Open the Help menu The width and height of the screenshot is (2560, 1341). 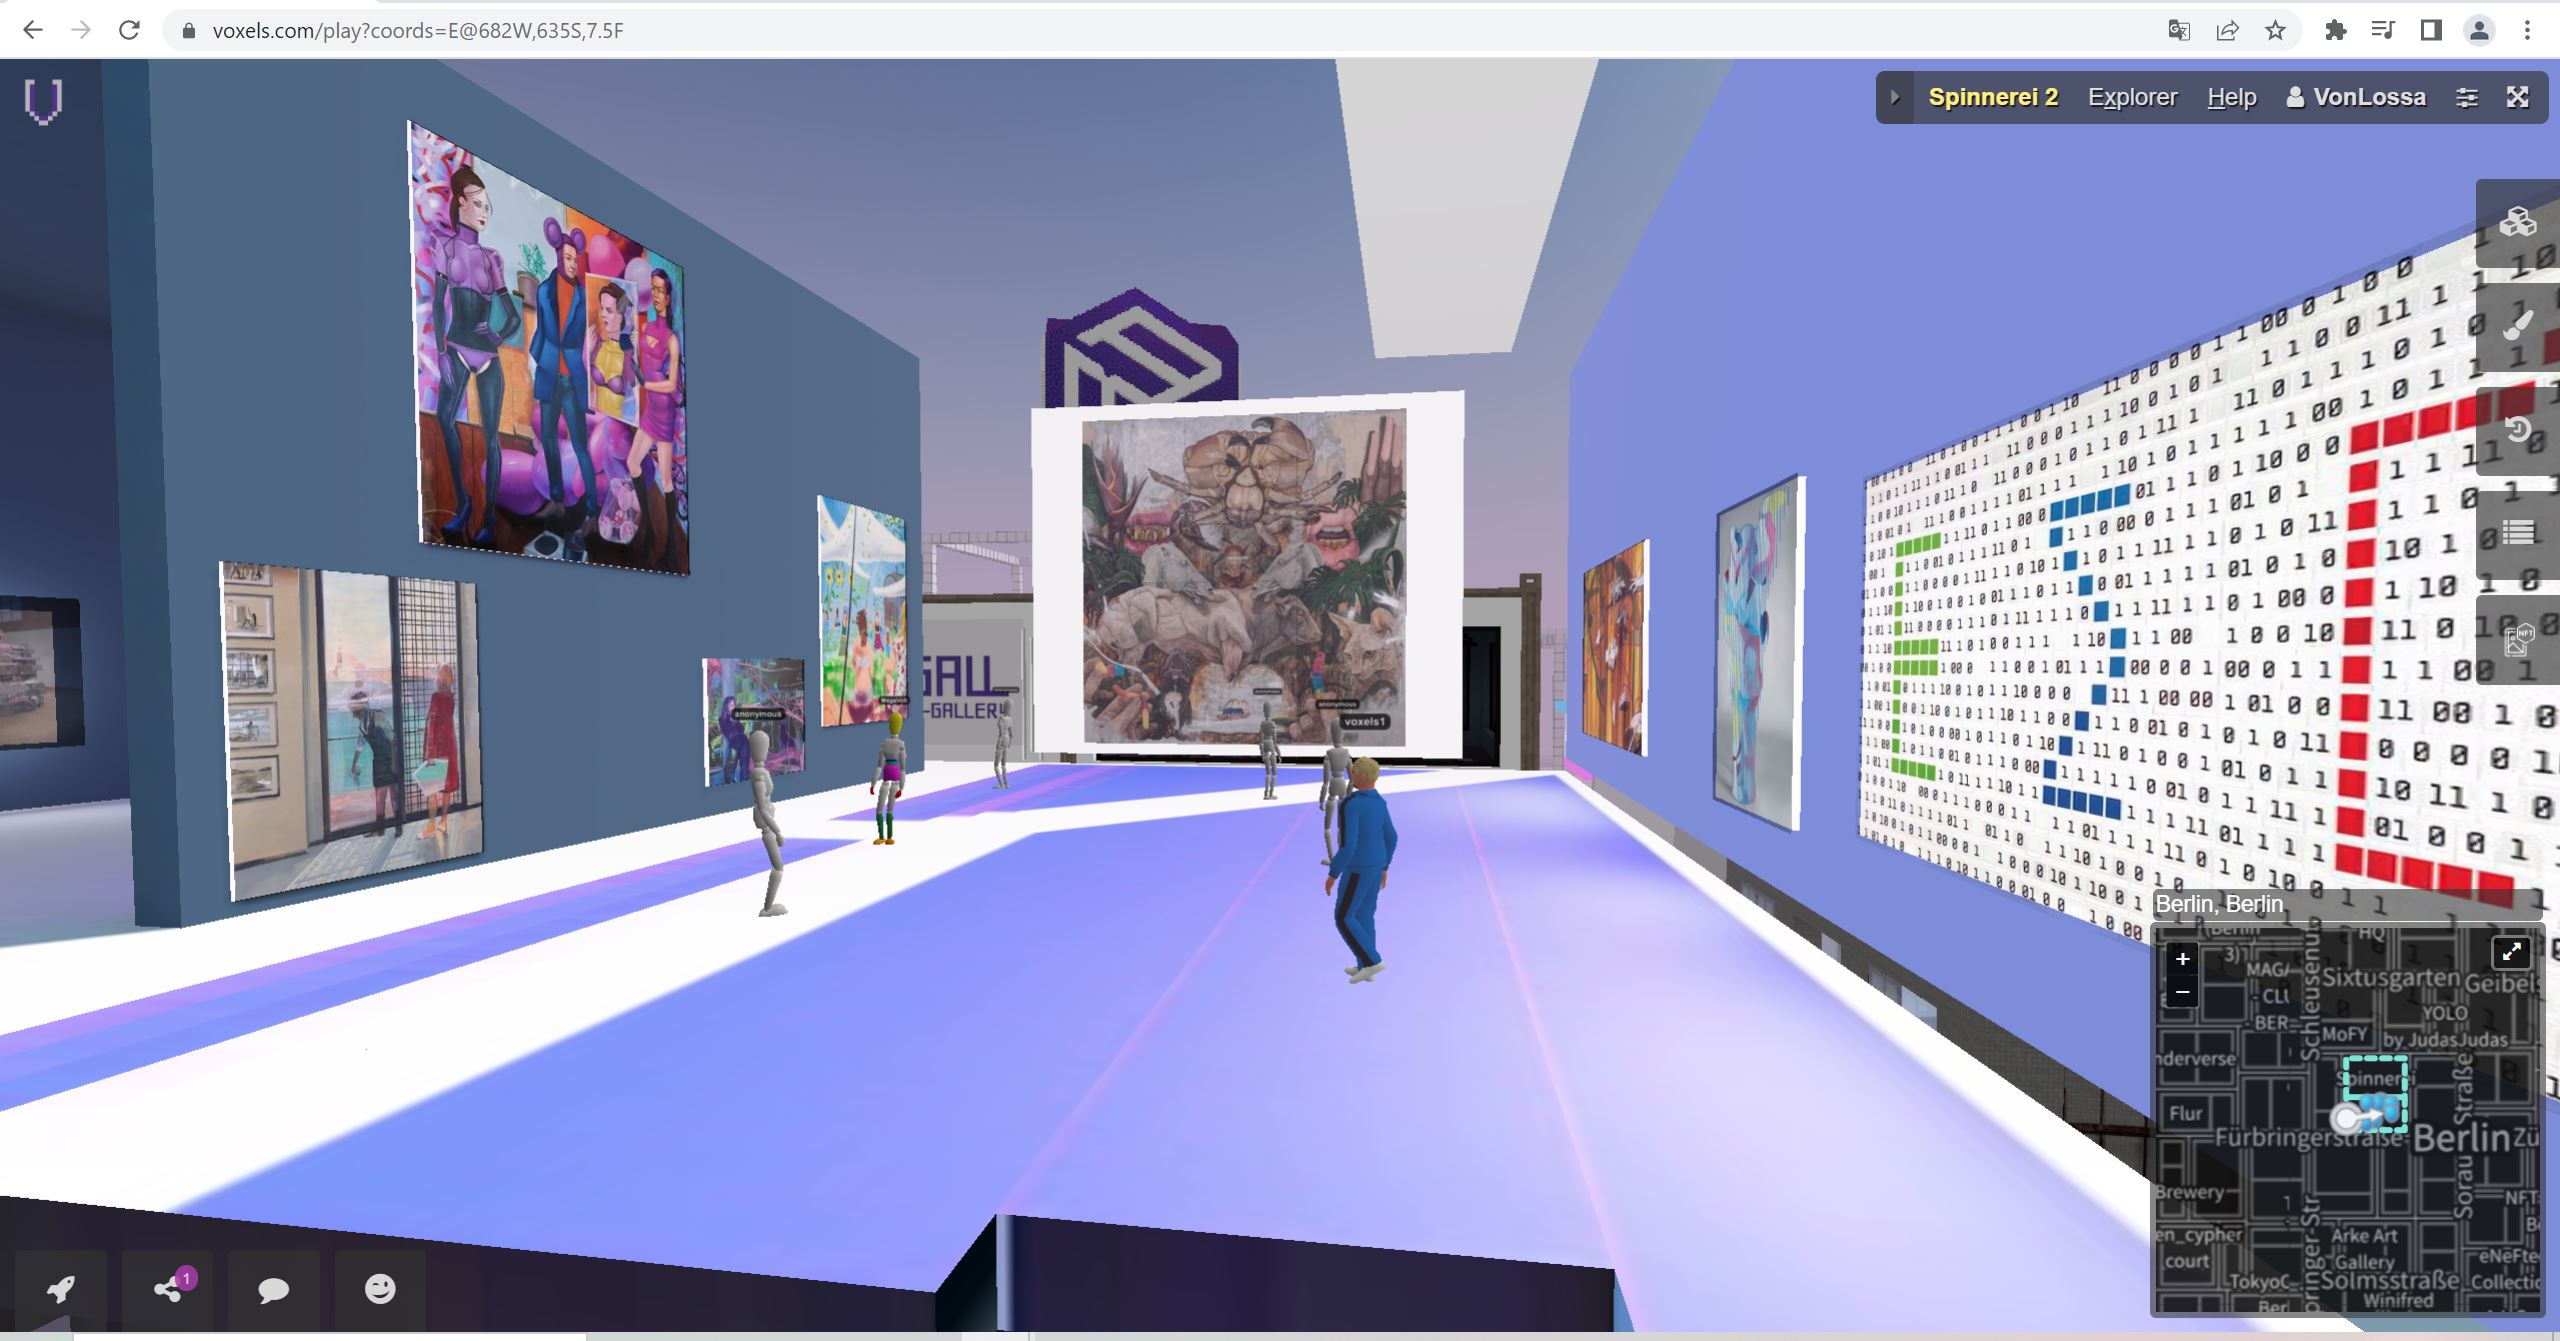click(x=2232, y=97)
